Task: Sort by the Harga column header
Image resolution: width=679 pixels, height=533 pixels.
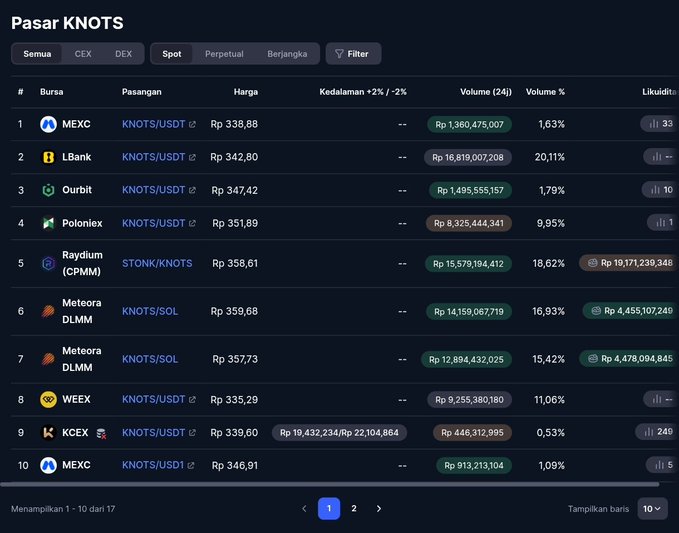Action: point(246,92)
